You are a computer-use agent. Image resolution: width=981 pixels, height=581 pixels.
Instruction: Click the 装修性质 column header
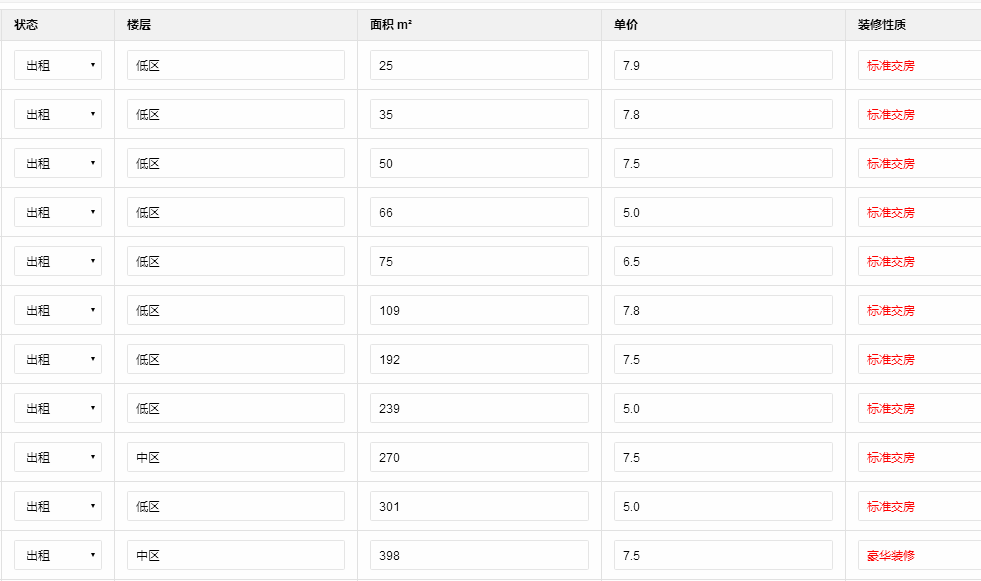click(882, 24)
